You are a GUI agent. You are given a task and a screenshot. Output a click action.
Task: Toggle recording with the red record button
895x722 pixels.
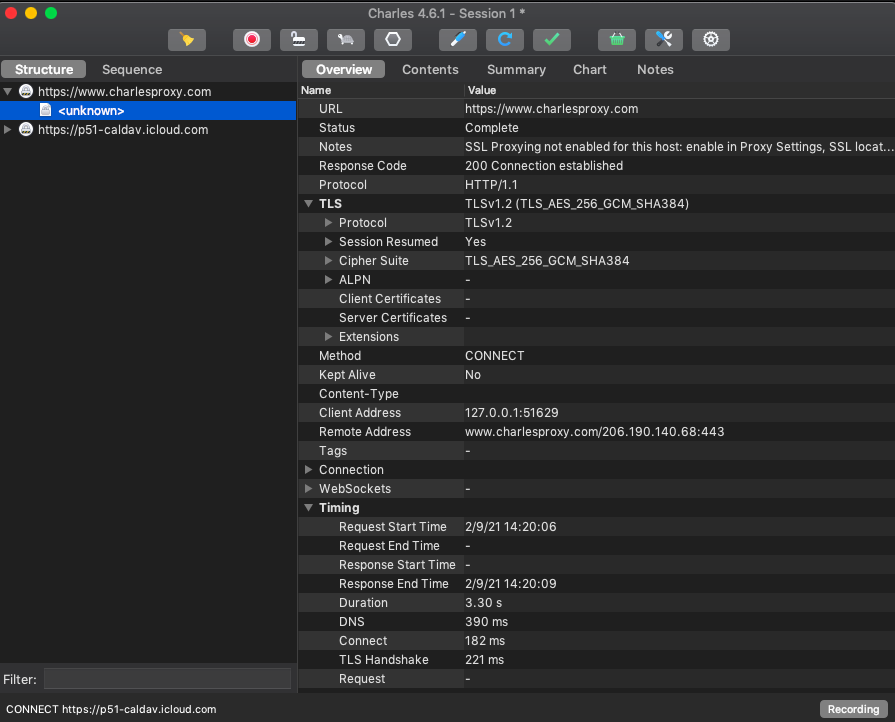click(x=252, y=39)
